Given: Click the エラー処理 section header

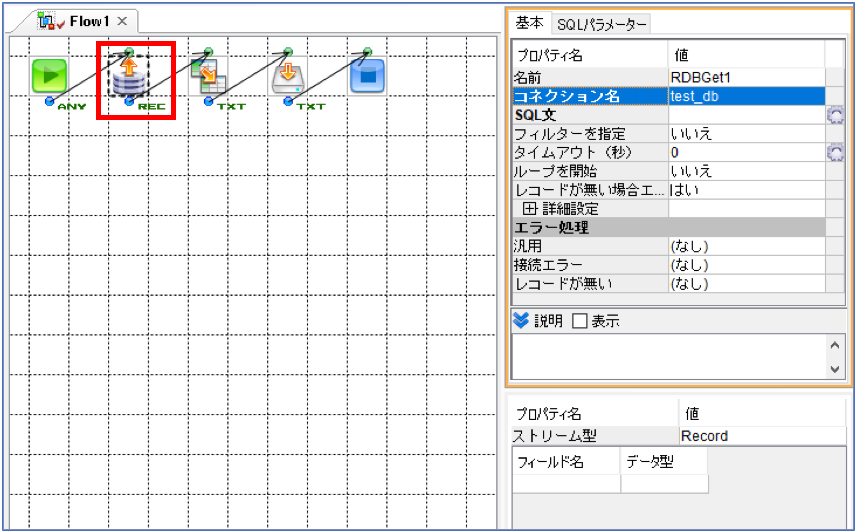Looking at the screenshot, I should [x=669, y=227].
